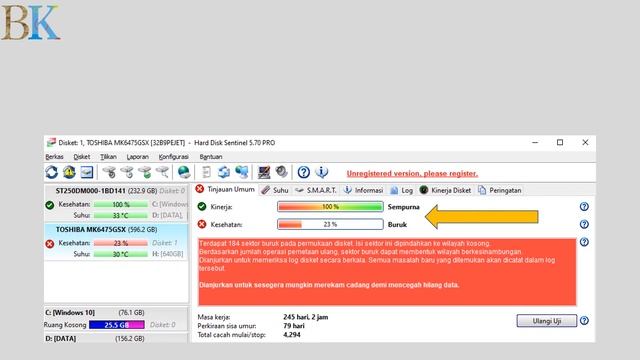The image size is (640, 360).
Task: Open the Bantuan menu
Action: 211,157
